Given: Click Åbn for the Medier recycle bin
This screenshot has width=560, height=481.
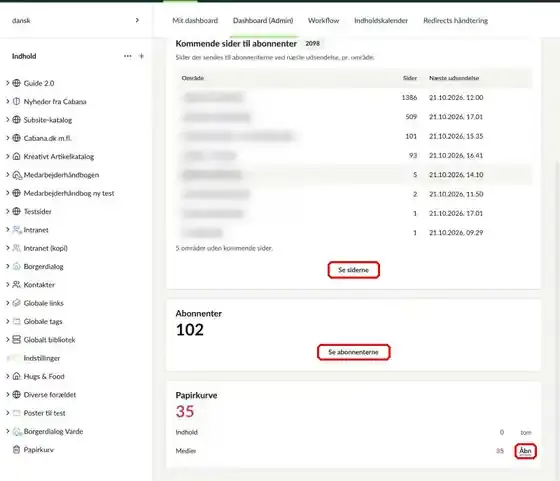Looking at the screenshot, I should click(x=525, y=451).
